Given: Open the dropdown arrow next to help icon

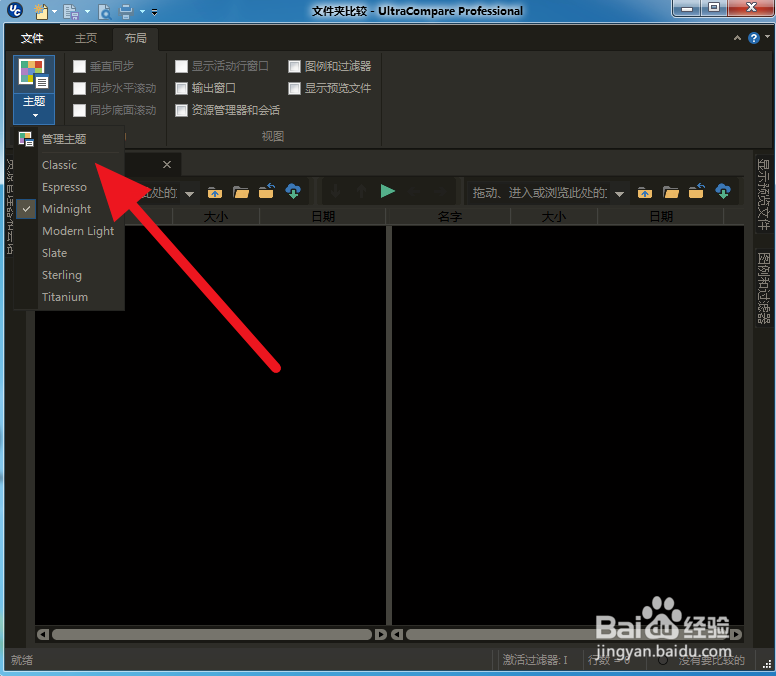Looking at the screenshot, I should coord(767,36).
